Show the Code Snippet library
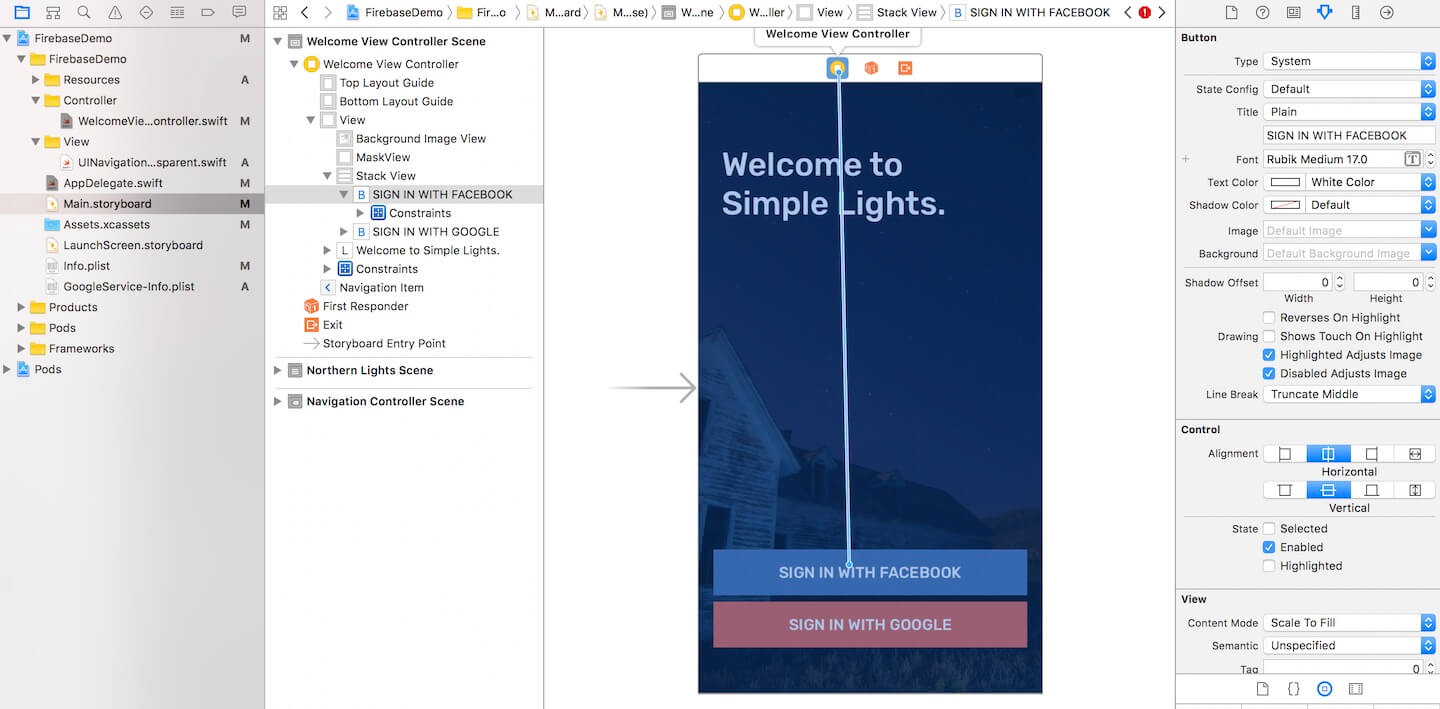Screen dimensions: 1440x709 point(1293,689)
